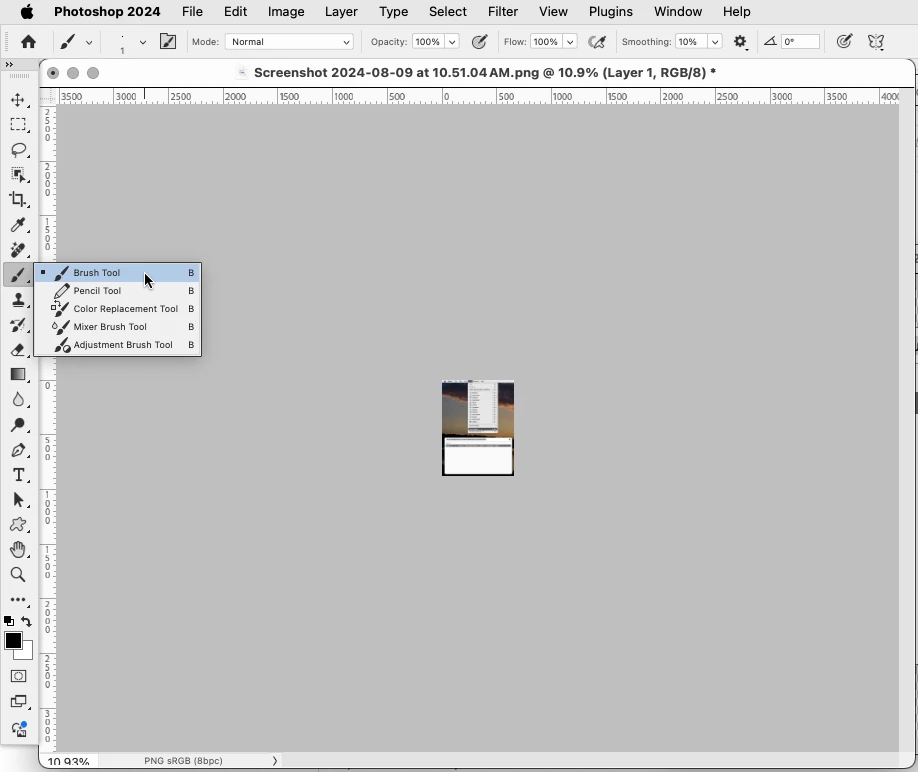
Task: Expand the Opacity slider dropdown
Action: [x=452, y=42]
